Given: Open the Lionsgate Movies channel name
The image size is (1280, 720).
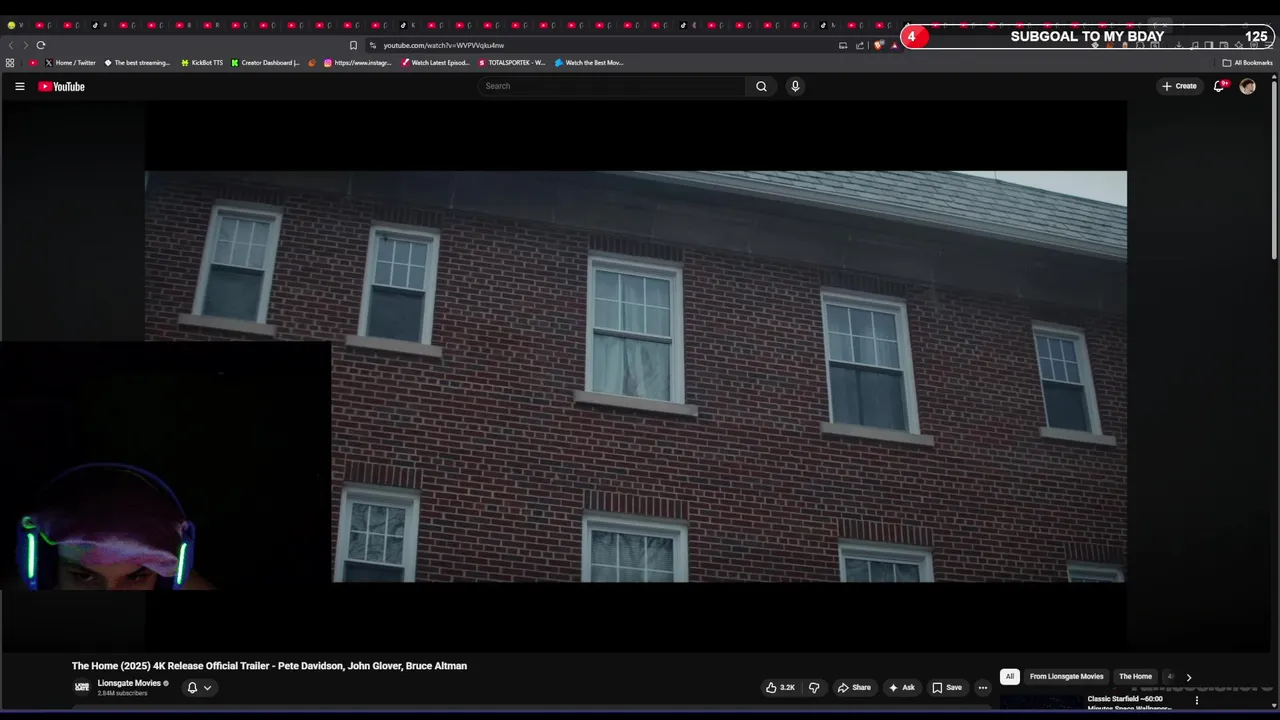Looking at the screenshot, I should pos(129,683).
